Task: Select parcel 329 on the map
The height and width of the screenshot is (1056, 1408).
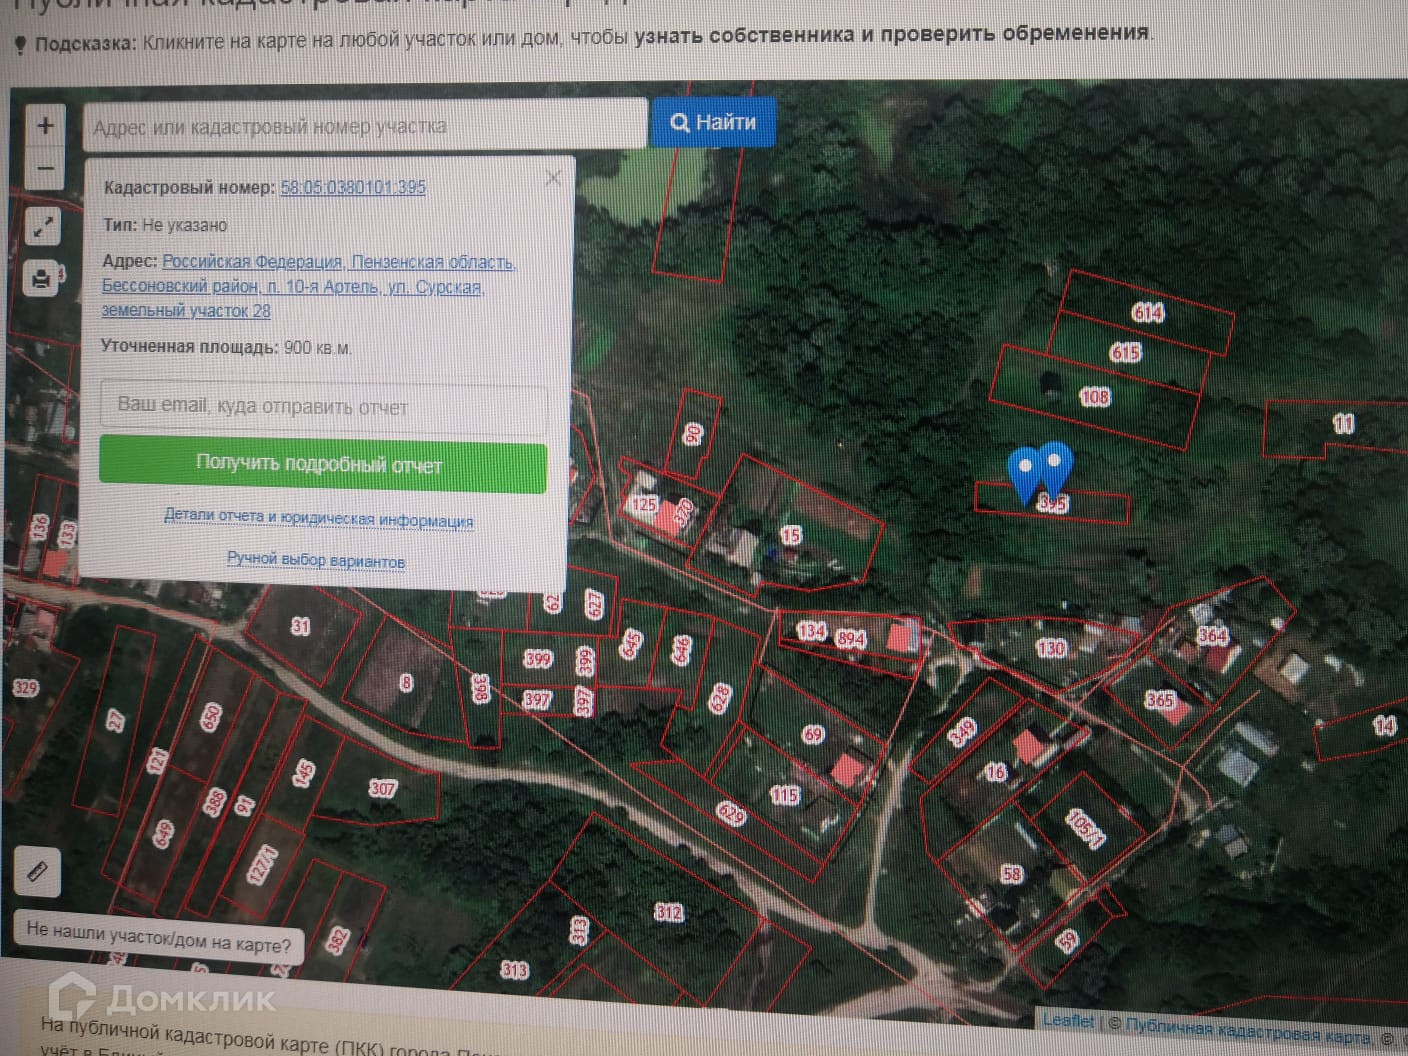Action: click(x=25, y=688)
